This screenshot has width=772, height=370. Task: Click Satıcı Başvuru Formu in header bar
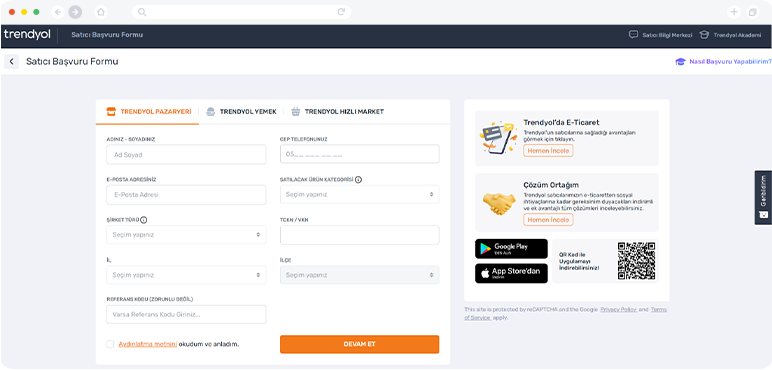click(x=107, y=35)
